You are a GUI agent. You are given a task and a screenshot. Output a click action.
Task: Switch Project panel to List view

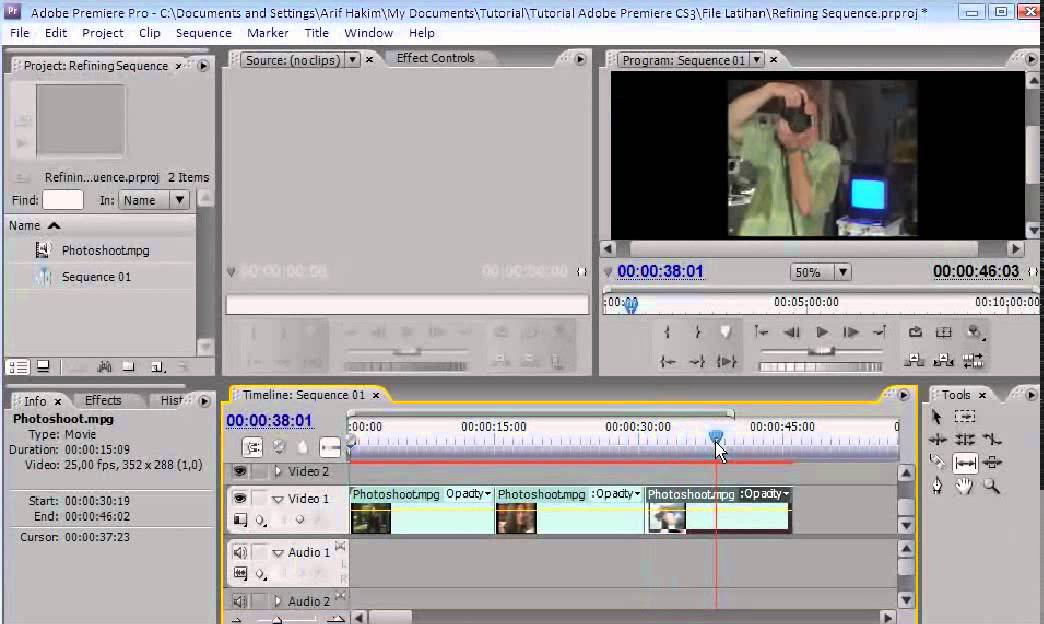18,367
